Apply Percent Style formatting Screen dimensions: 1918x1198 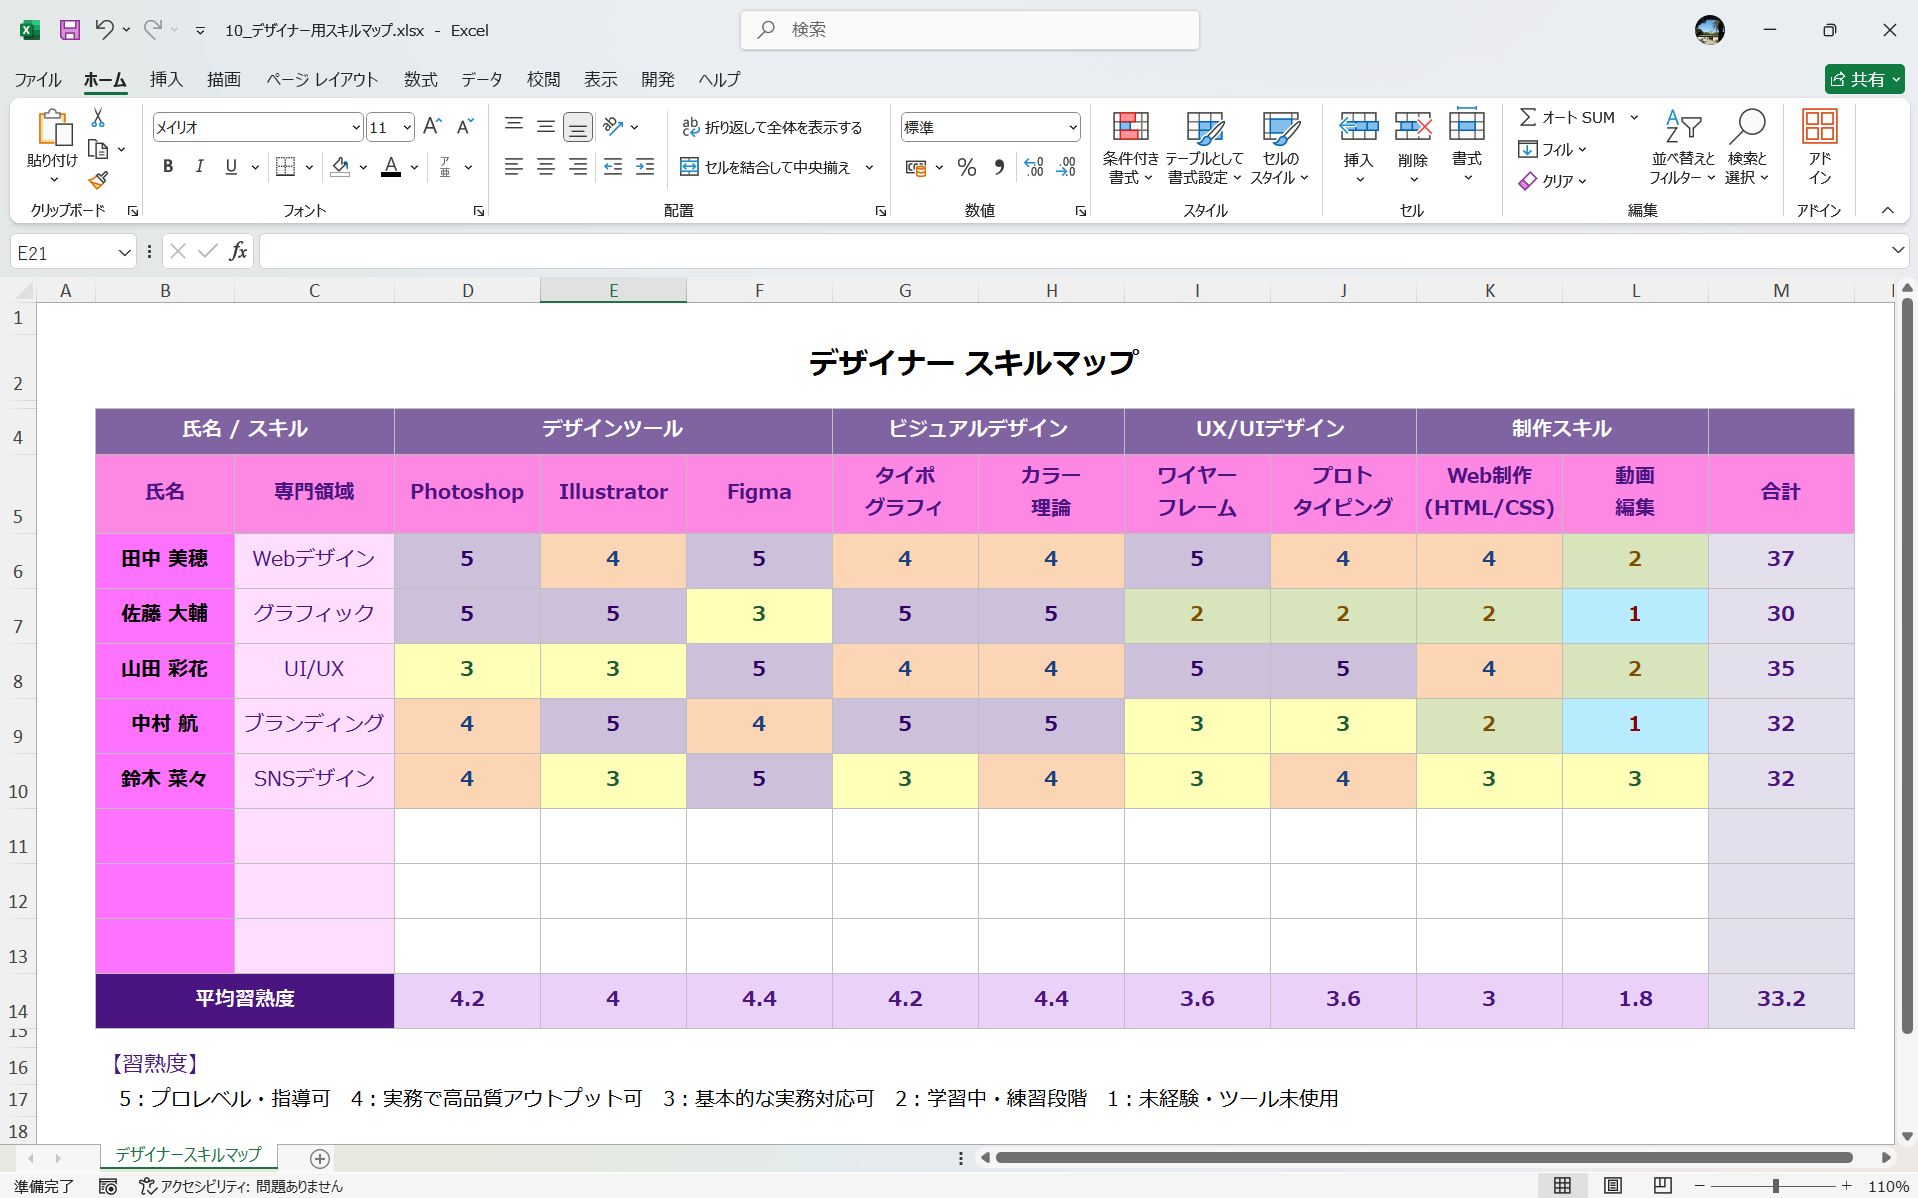click(966, 167)
